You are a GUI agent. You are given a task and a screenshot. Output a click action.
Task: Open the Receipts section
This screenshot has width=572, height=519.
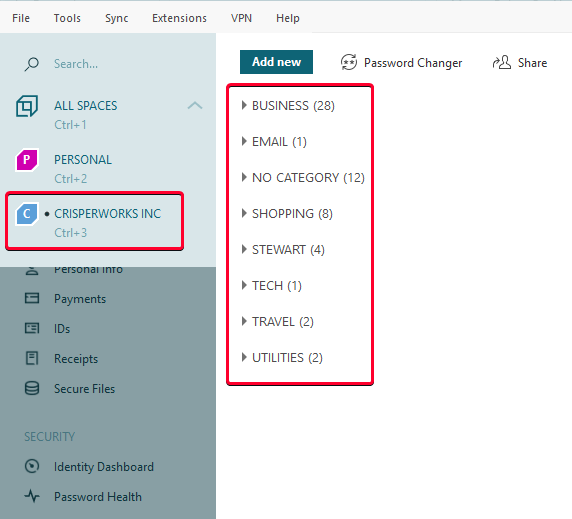(76, 359)
